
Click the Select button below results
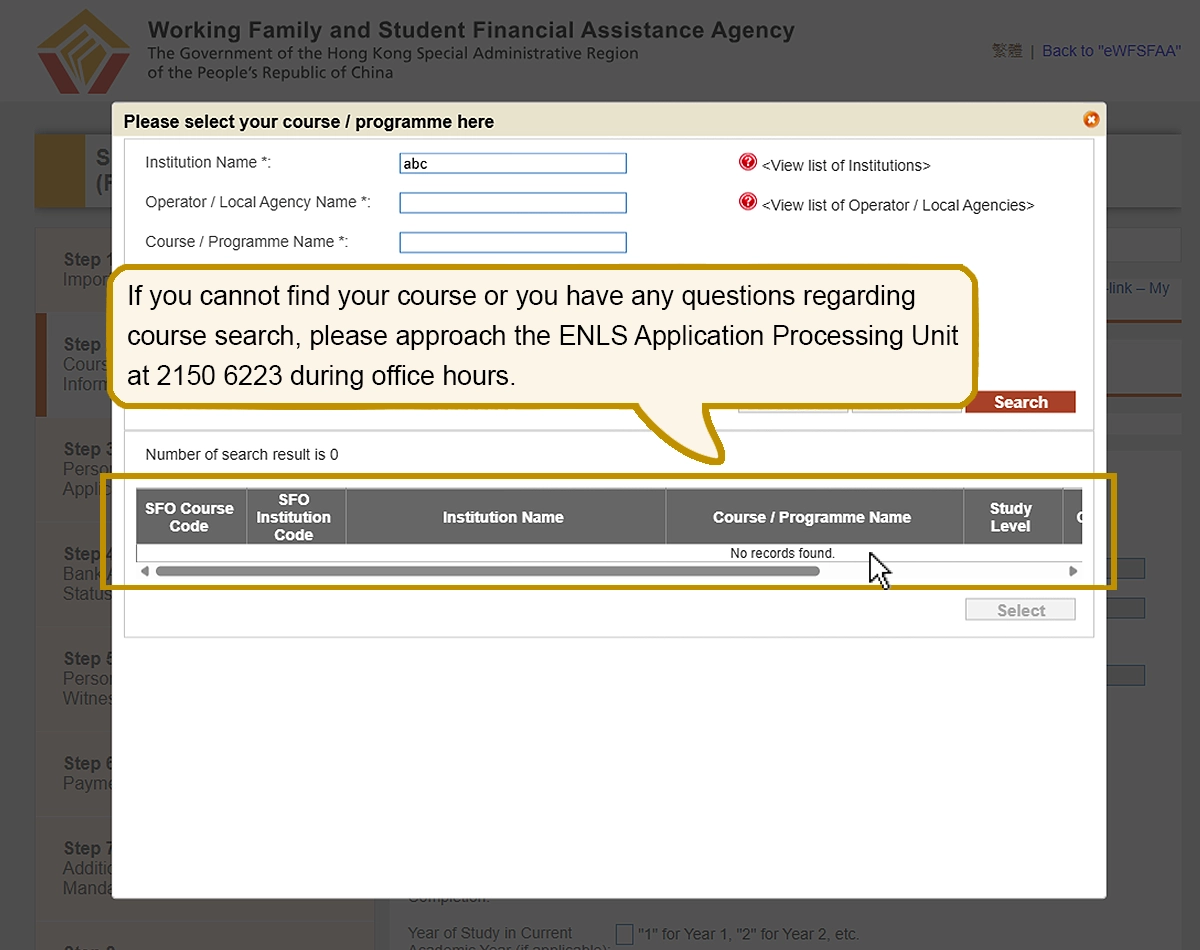[1020, 610]
